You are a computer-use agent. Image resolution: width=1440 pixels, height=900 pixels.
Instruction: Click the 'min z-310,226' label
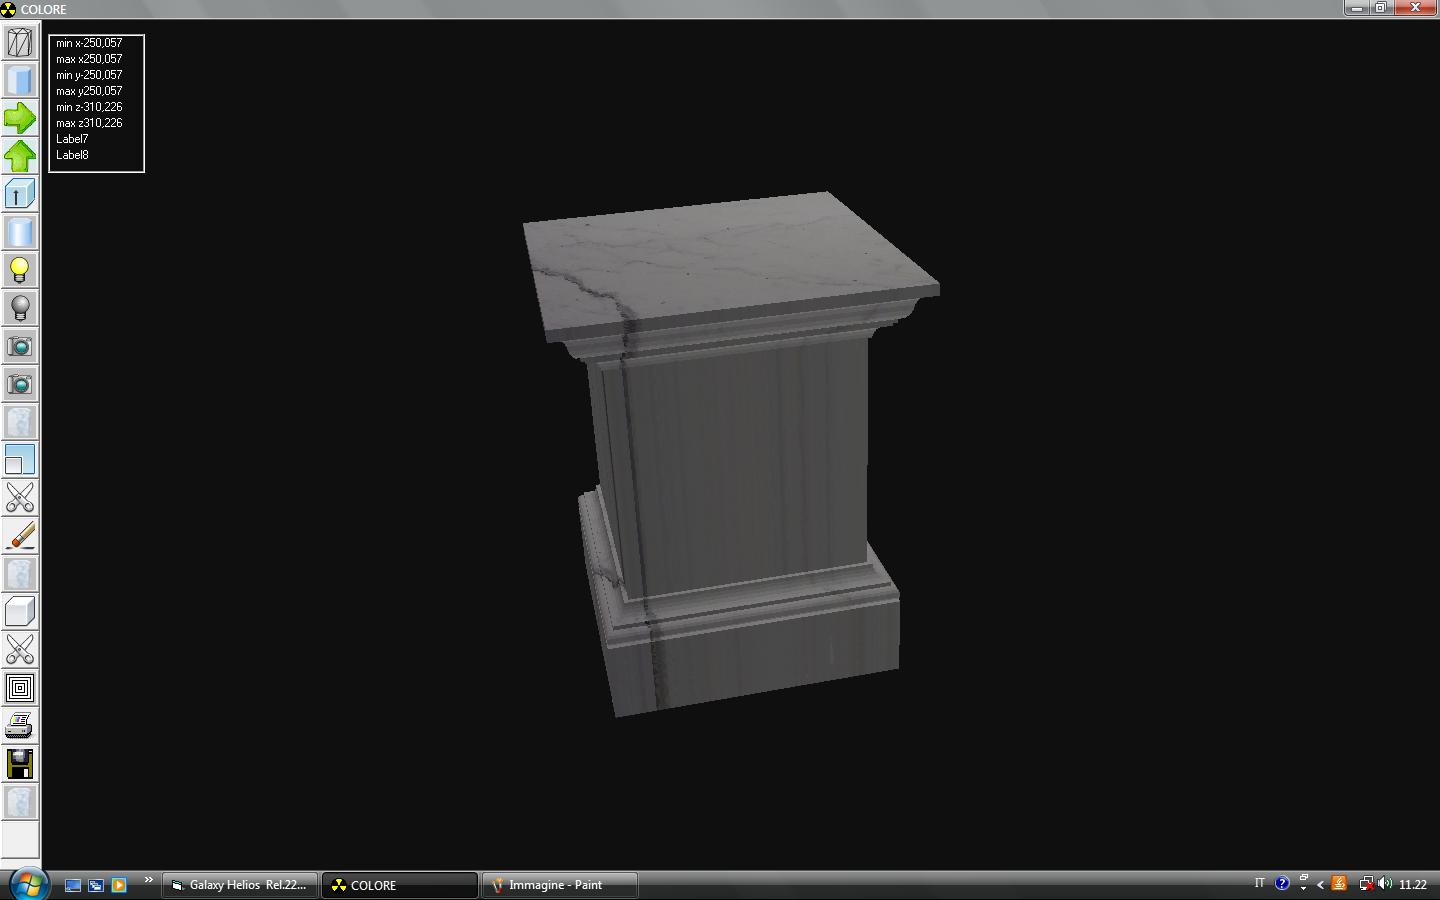click(89, 107)
